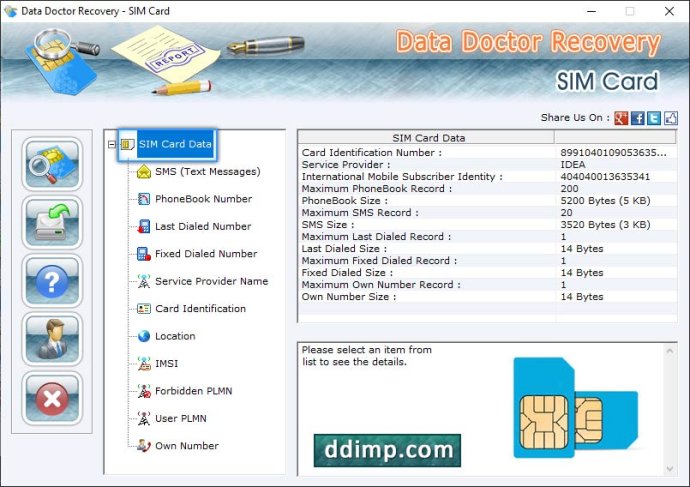Click the icon beside Fixed Dialed Number

point(144,254)
